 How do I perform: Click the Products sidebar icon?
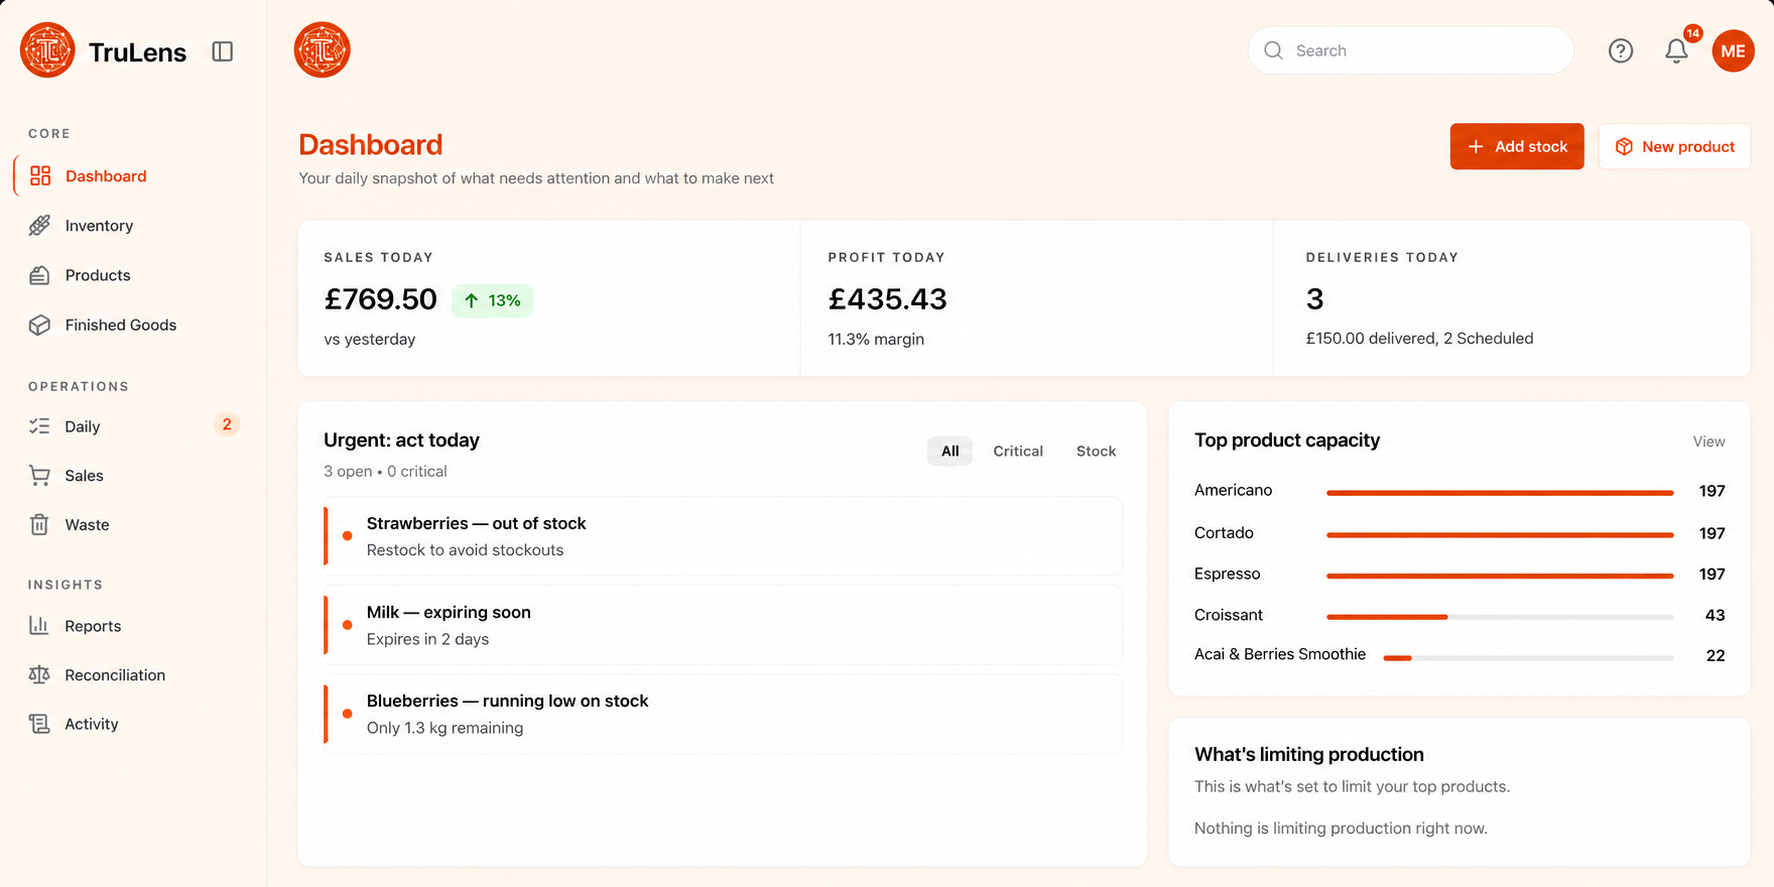pyautogui.click(x=40, y=275)
